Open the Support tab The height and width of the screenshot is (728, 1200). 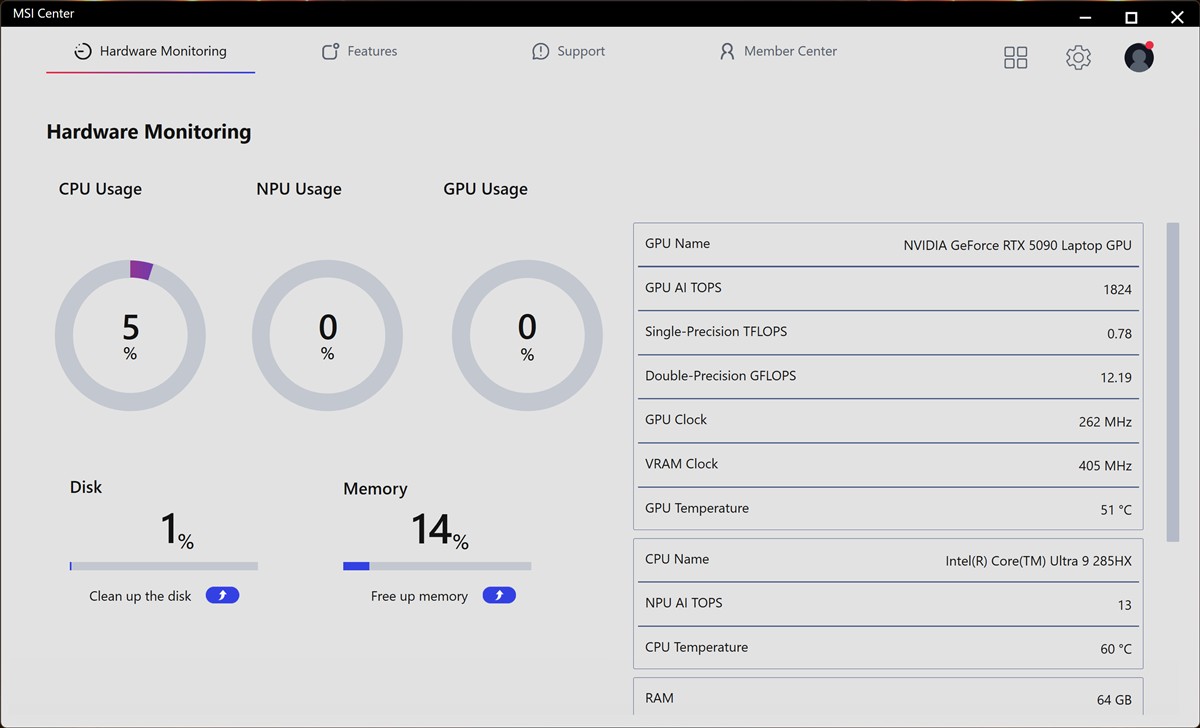[581, 51]
